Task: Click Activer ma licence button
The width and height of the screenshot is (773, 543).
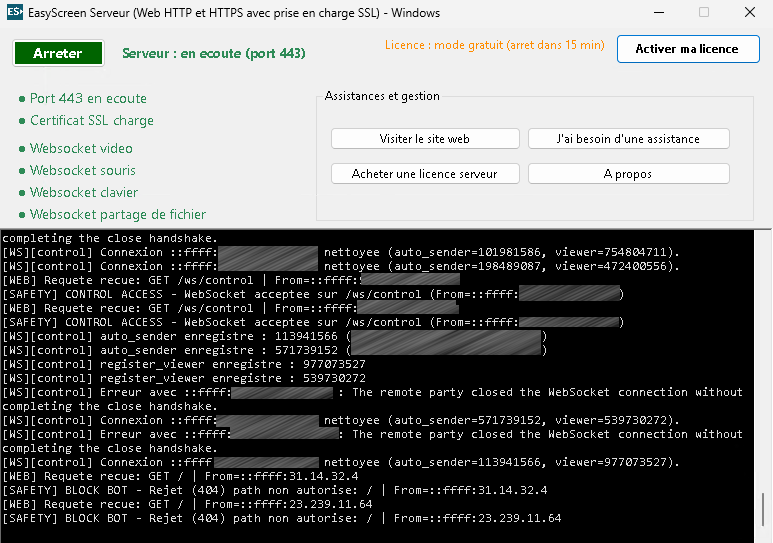Action: [688, 49]
